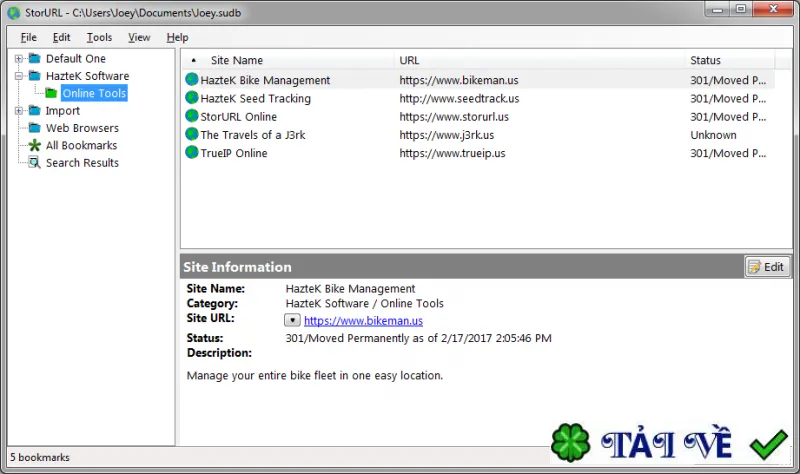Expand the Import category node
Image resolution: width=800 pixels, height=474 pixels.
[x=19, y=111]
